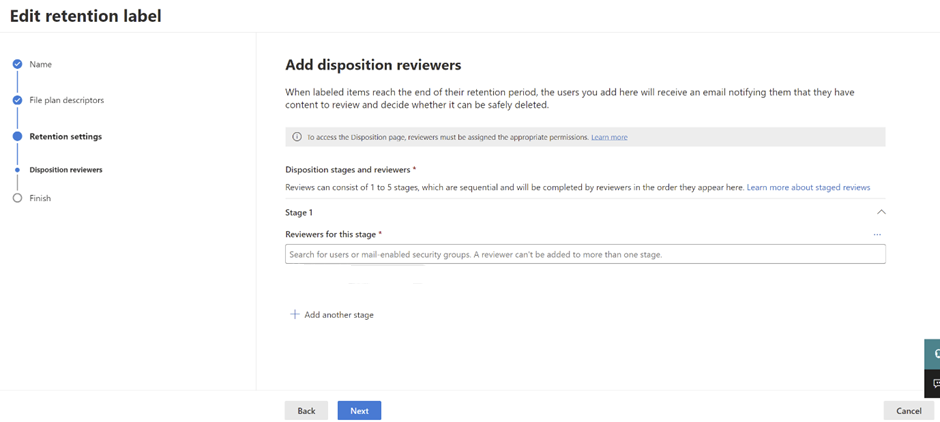
Task: Open the ellipsis more options for Stage 1
Action: (x=877, y=235)
